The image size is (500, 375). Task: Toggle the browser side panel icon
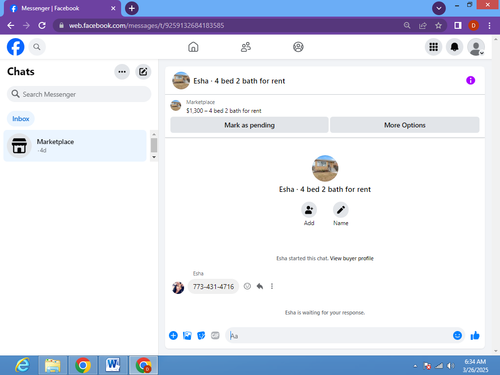[458, 25]
